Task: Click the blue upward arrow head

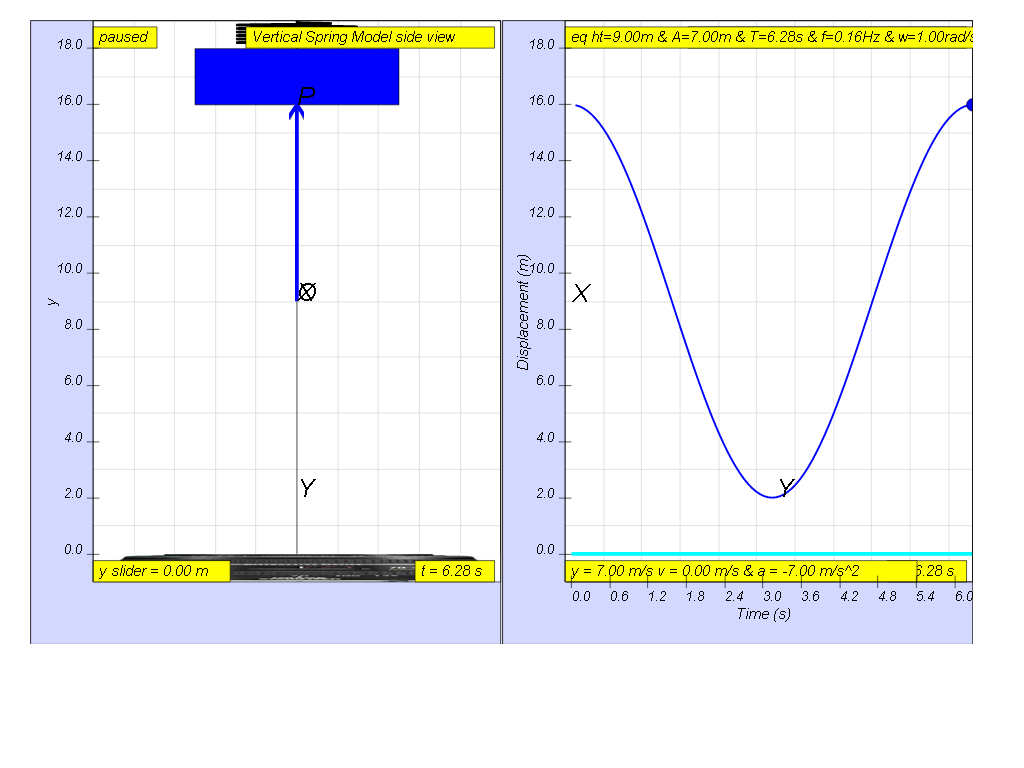Action: [296, 111]
